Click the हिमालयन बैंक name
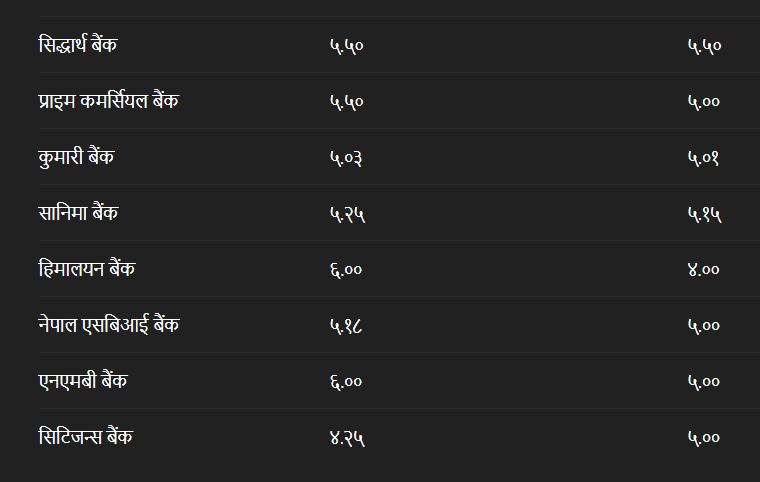The image size is (760, 482). (x=87, y=269)
